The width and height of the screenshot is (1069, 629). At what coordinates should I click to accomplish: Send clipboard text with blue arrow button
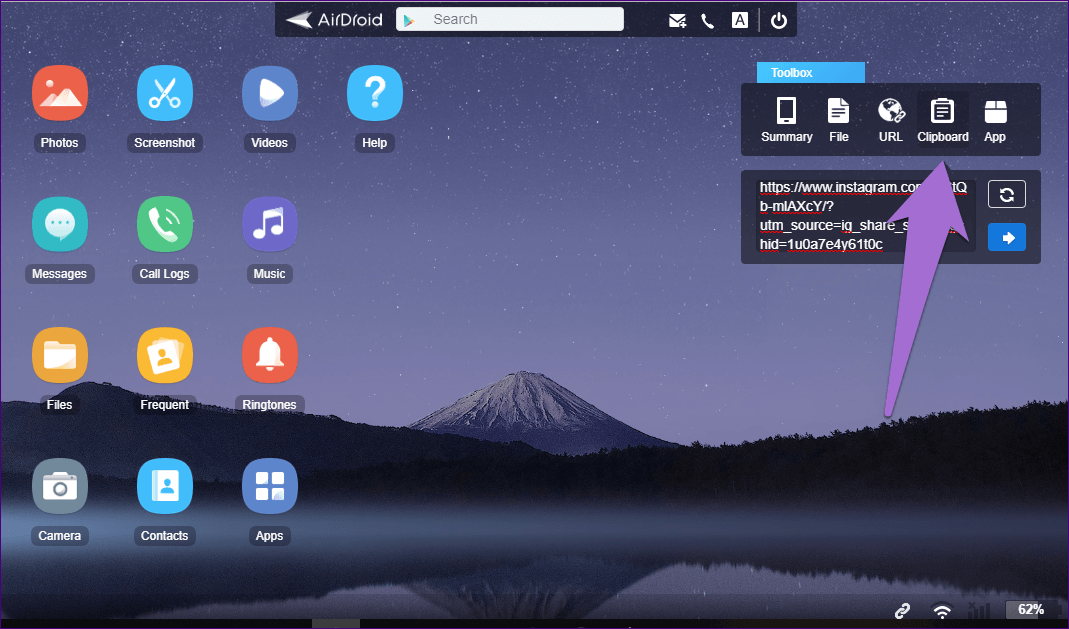1006,238
